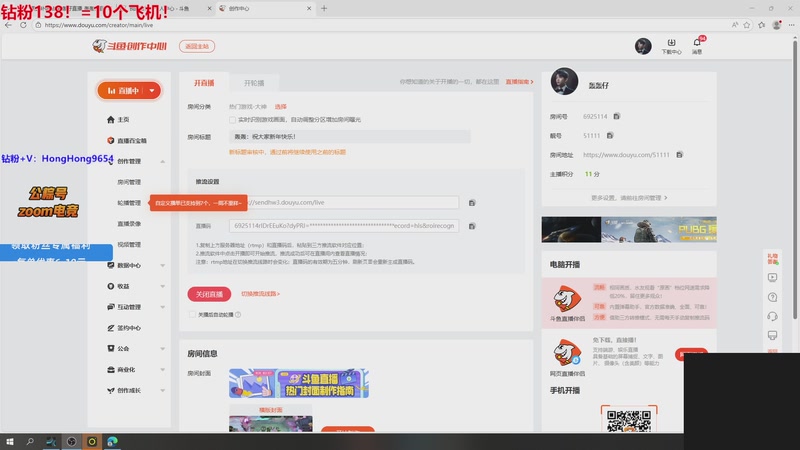Add this page to browser favorites star
This screenshot has width=800, height=450.
tap(747, 25)
